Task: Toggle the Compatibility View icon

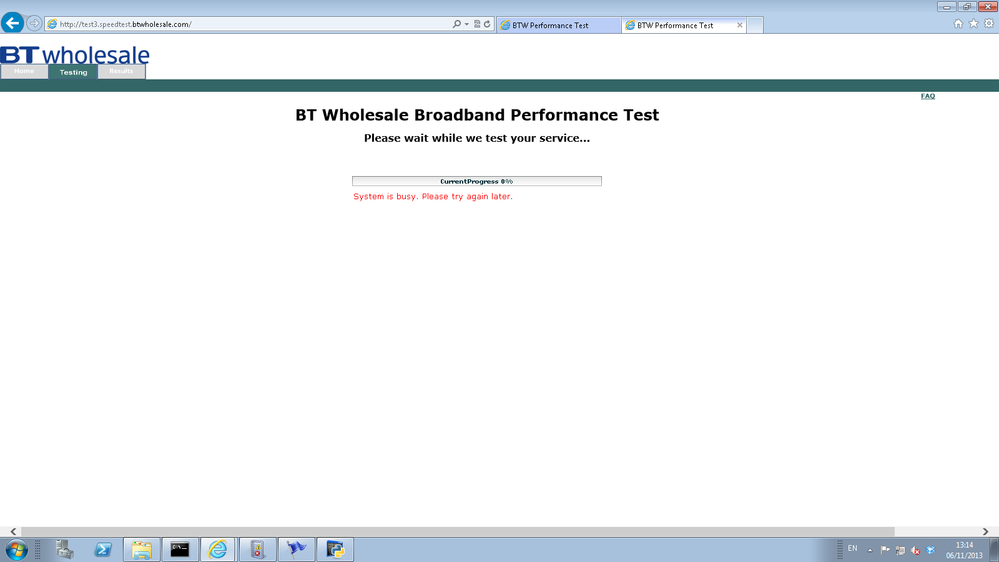Action: 477,24
